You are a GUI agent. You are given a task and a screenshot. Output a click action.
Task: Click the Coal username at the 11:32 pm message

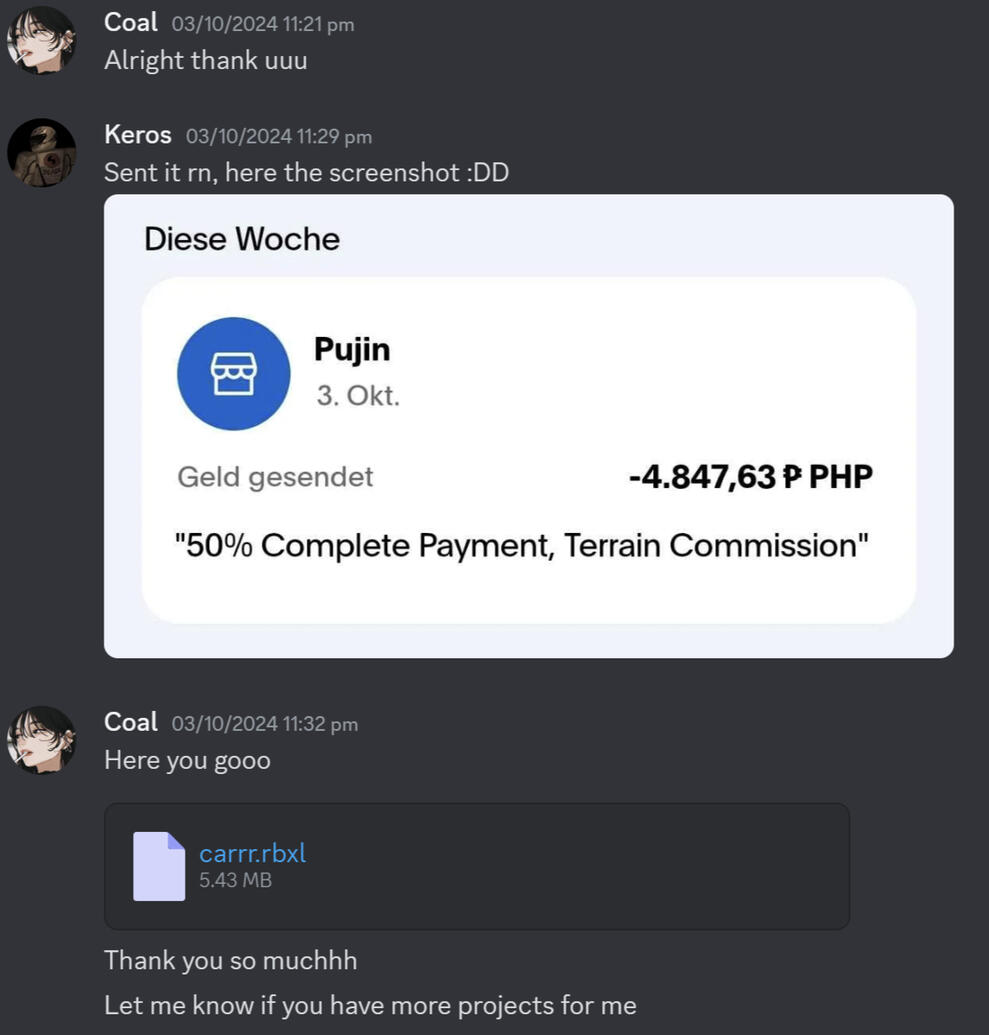(131, 722)
